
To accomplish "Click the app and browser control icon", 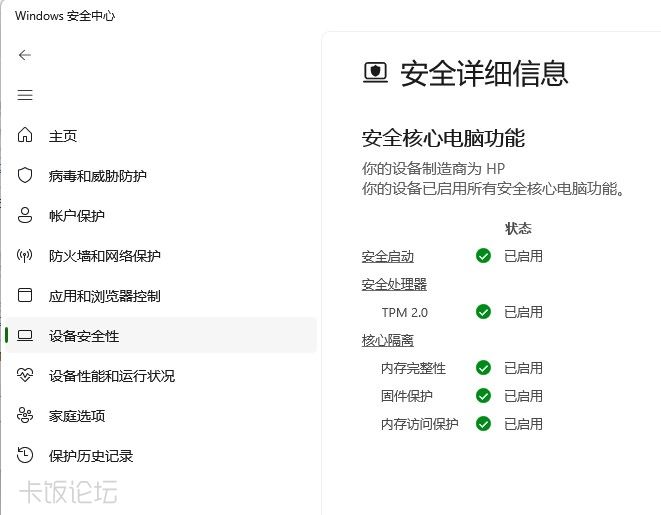I will [26, 295].
